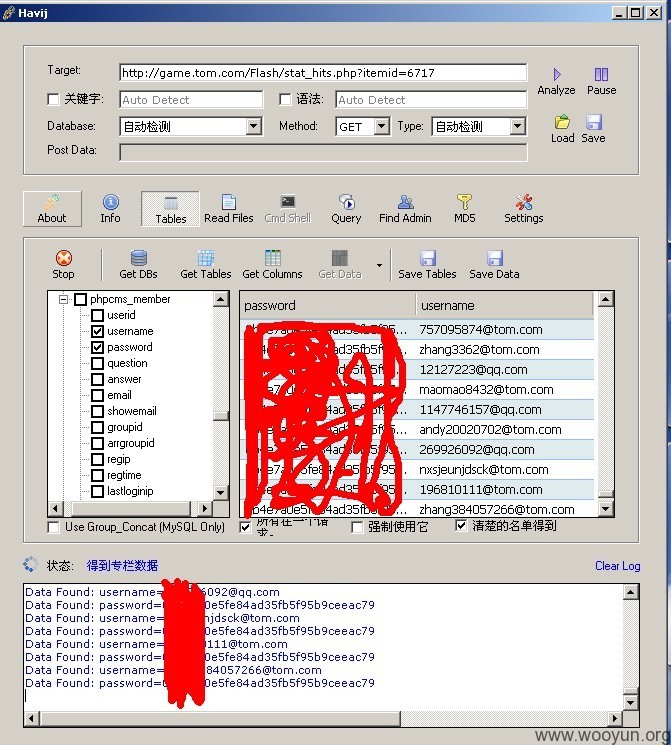Click tree panel scroll down arrow
The image size is (671, 745).
220,492
